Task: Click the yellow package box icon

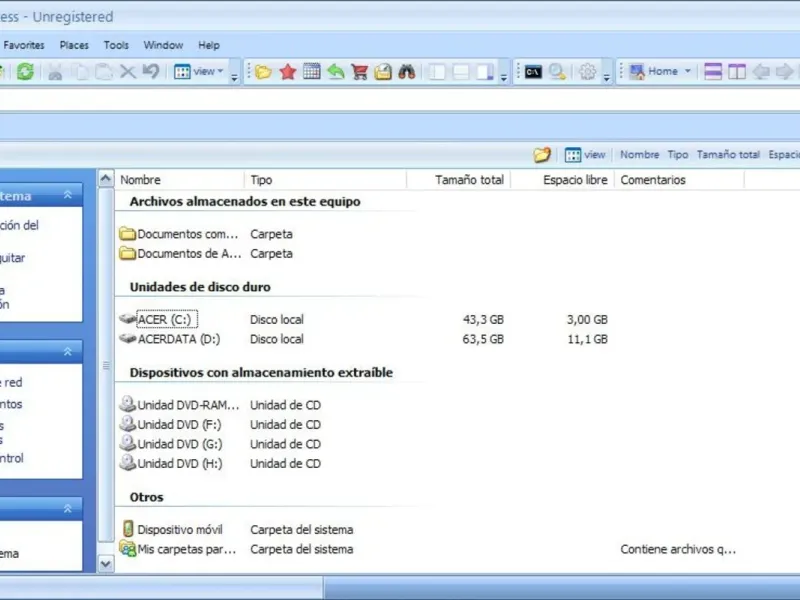Action: coord(383,72)
